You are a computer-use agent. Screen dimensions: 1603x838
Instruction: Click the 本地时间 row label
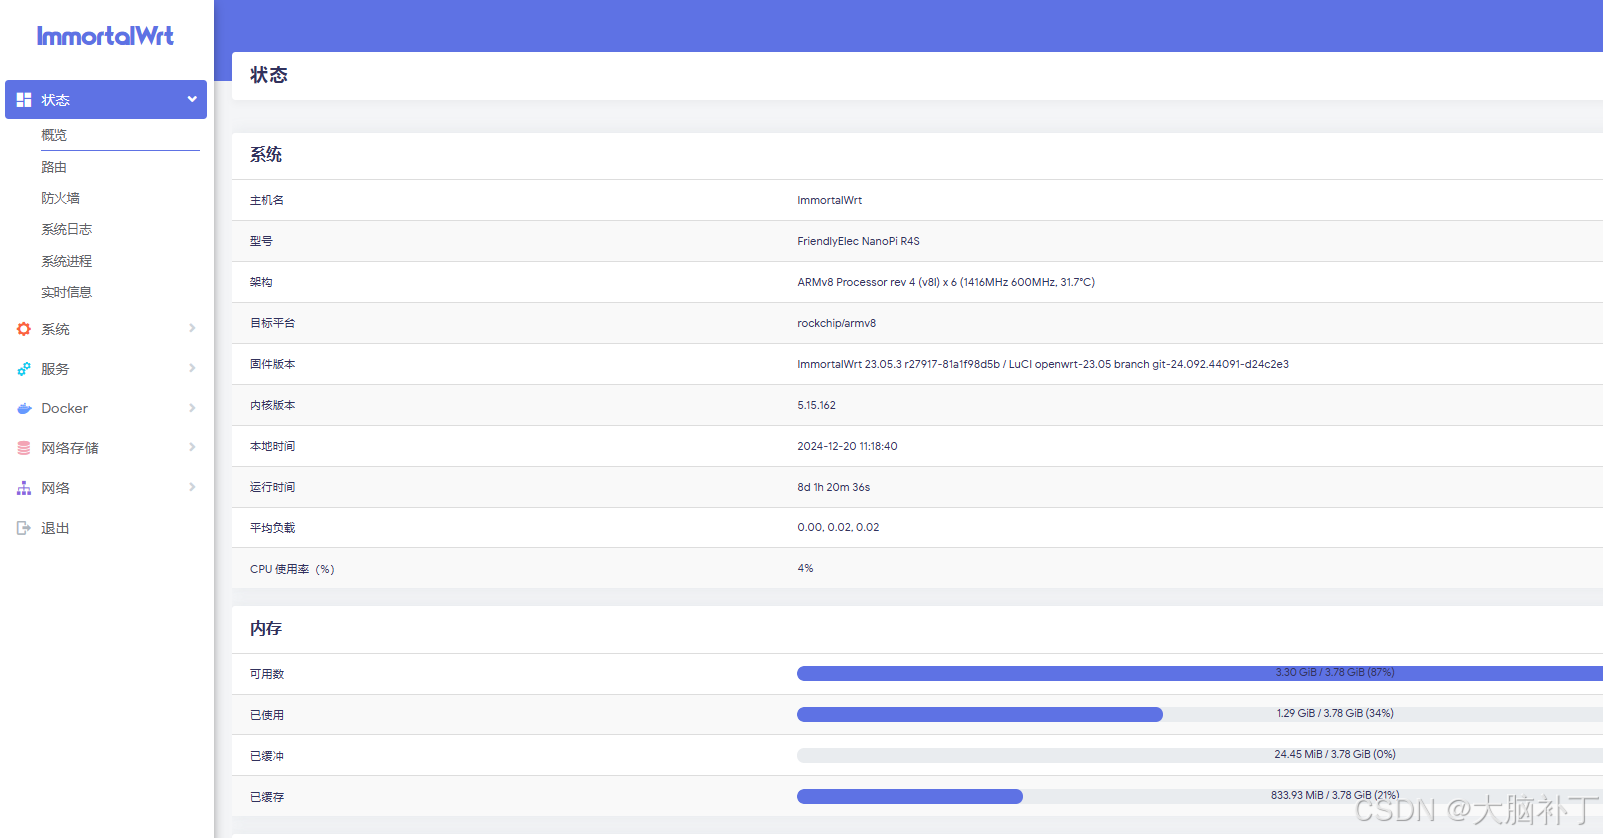272,446
